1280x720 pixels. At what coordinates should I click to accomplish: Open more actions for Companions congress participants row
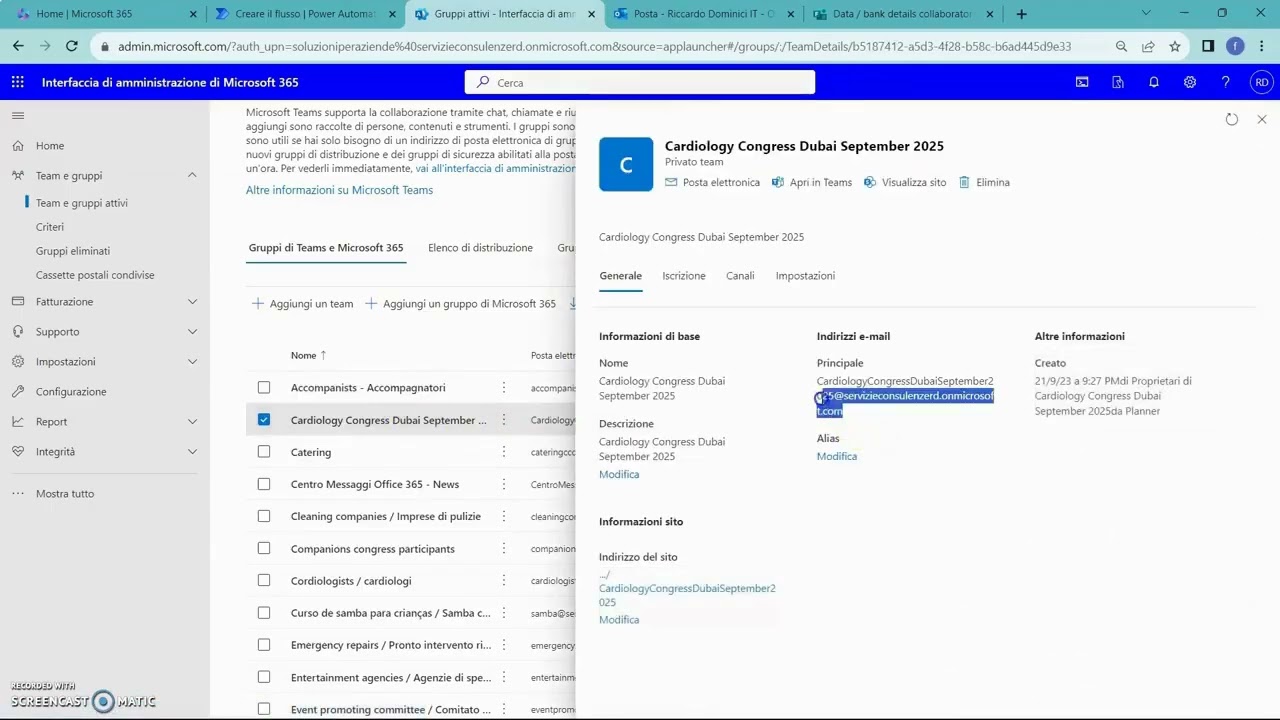504,548
